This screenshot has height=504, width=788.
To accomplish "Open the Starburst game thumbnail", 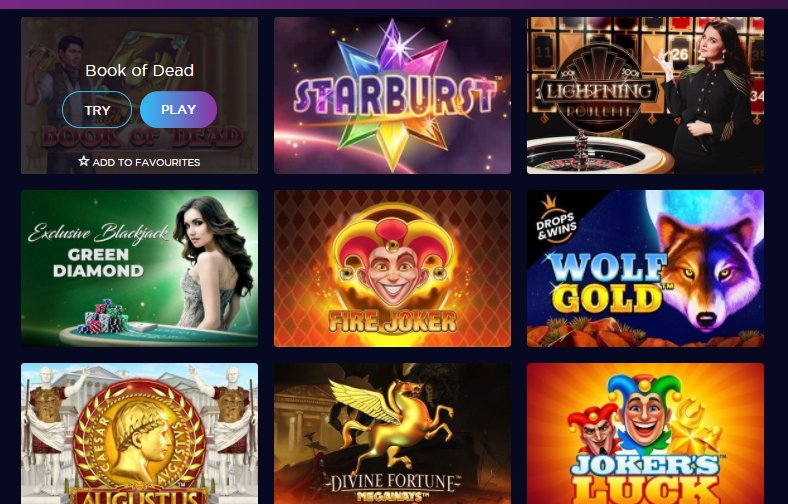I will 392,95.
